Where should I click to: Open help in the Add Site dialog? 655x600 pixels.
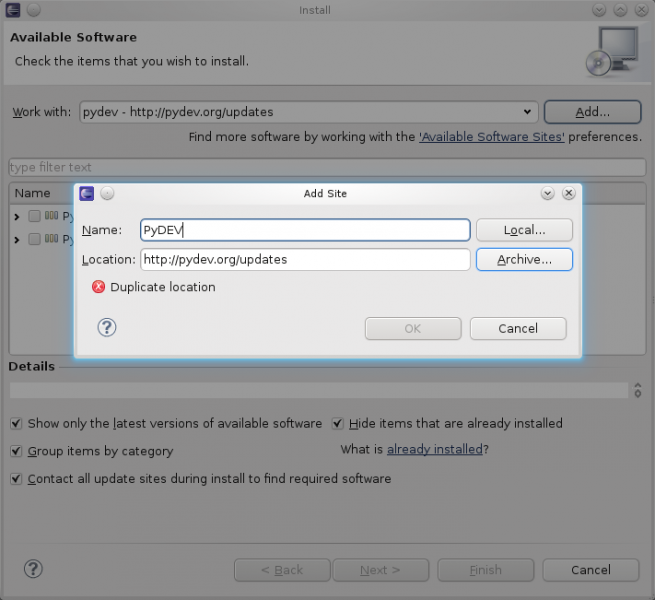point(107,328)
